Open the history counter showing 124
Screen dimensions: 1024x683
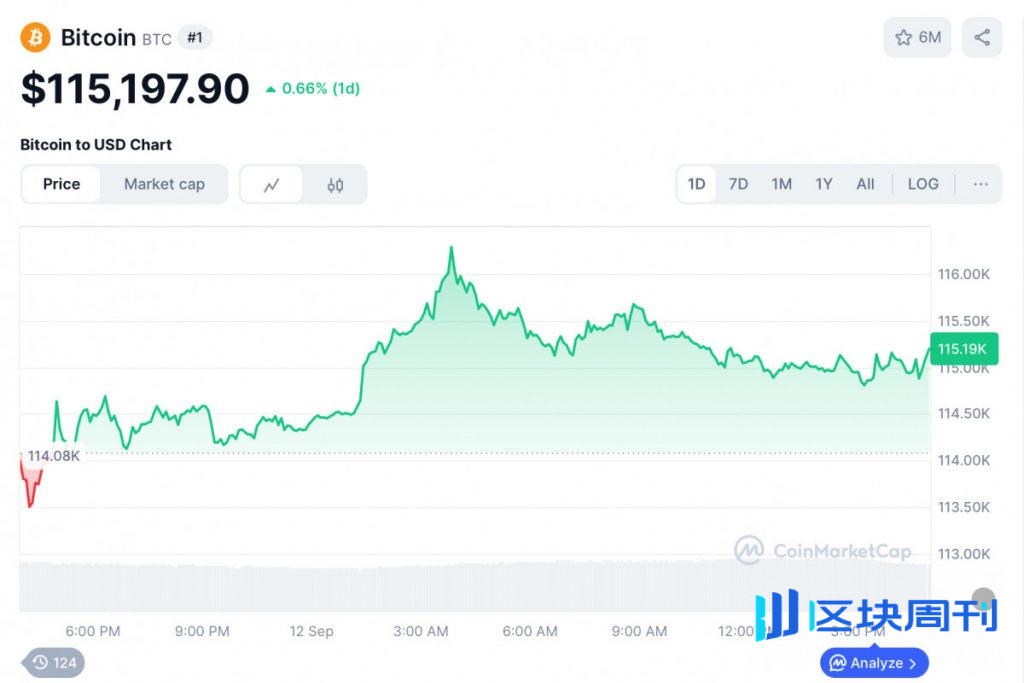coord(54,662)
